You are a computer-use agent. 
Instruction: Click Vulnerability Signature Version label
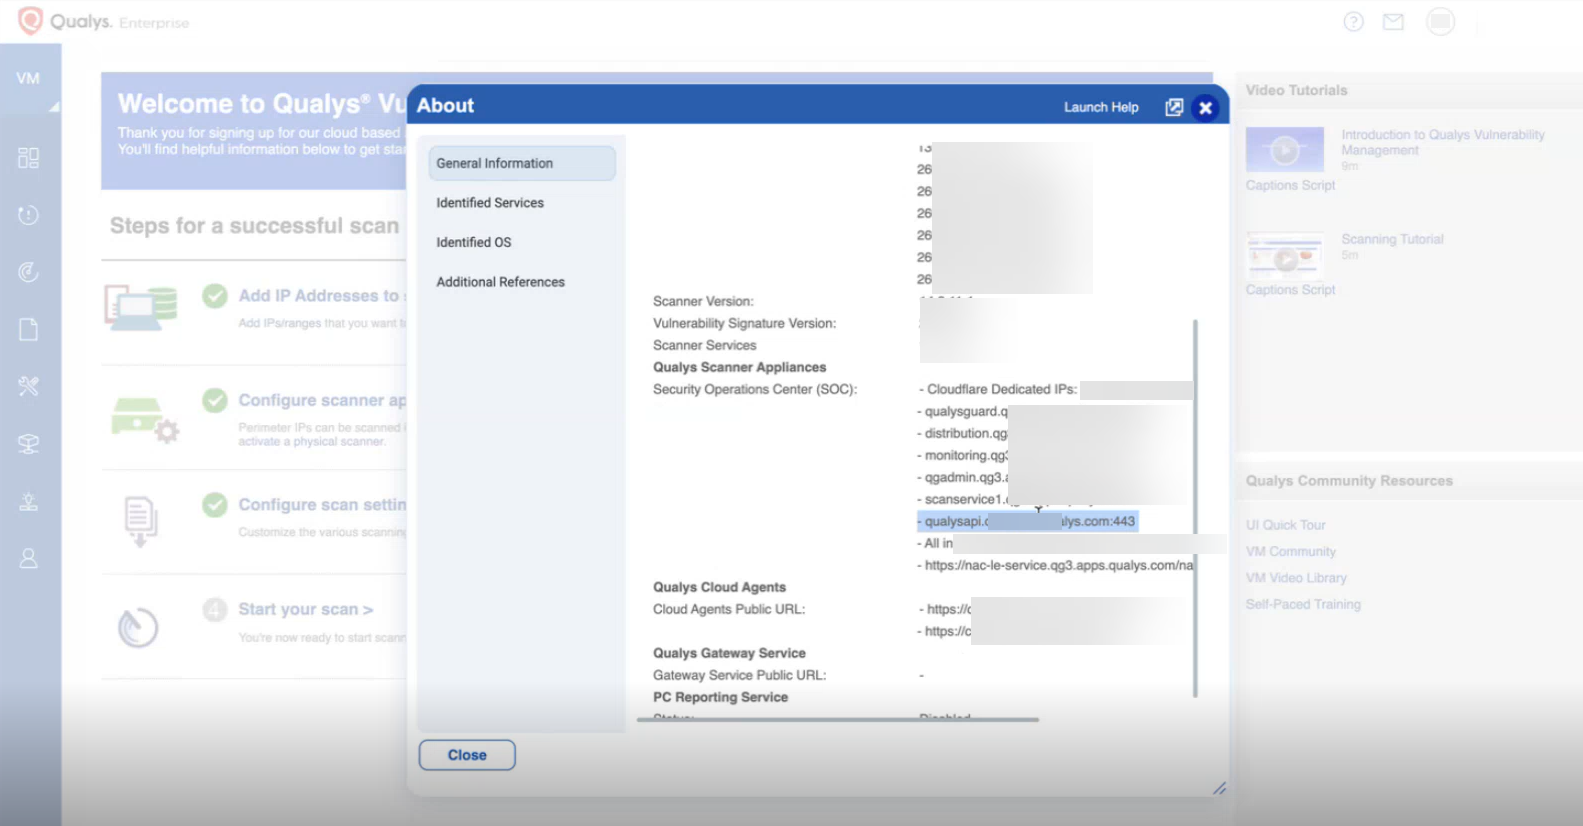(x=744, y=323)
